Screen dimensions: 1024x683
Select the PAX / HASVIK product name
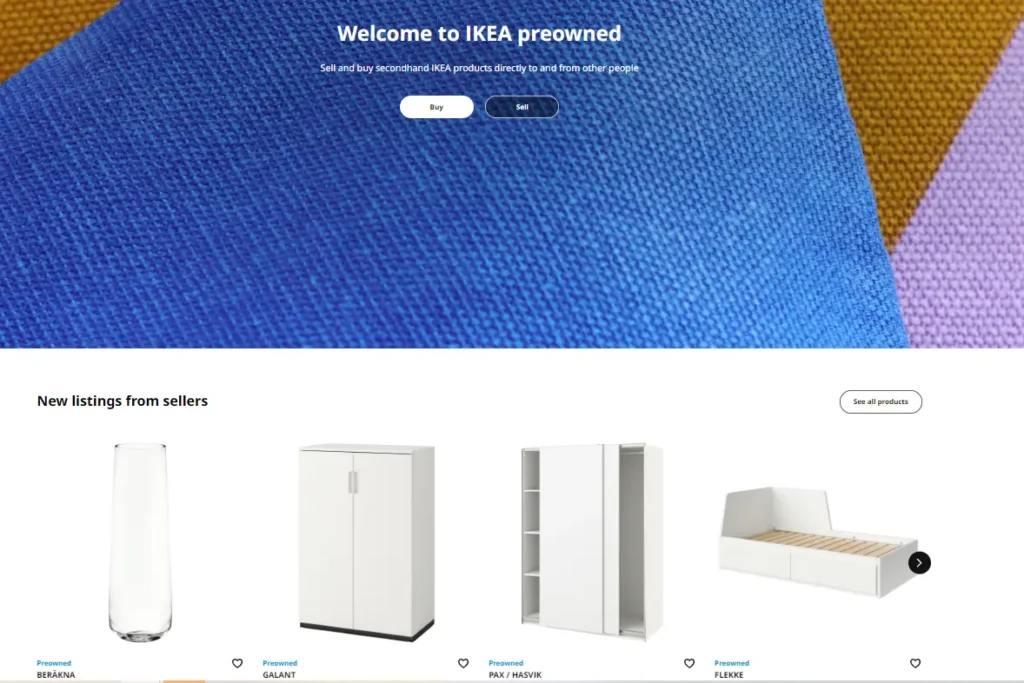coord(515,675)
